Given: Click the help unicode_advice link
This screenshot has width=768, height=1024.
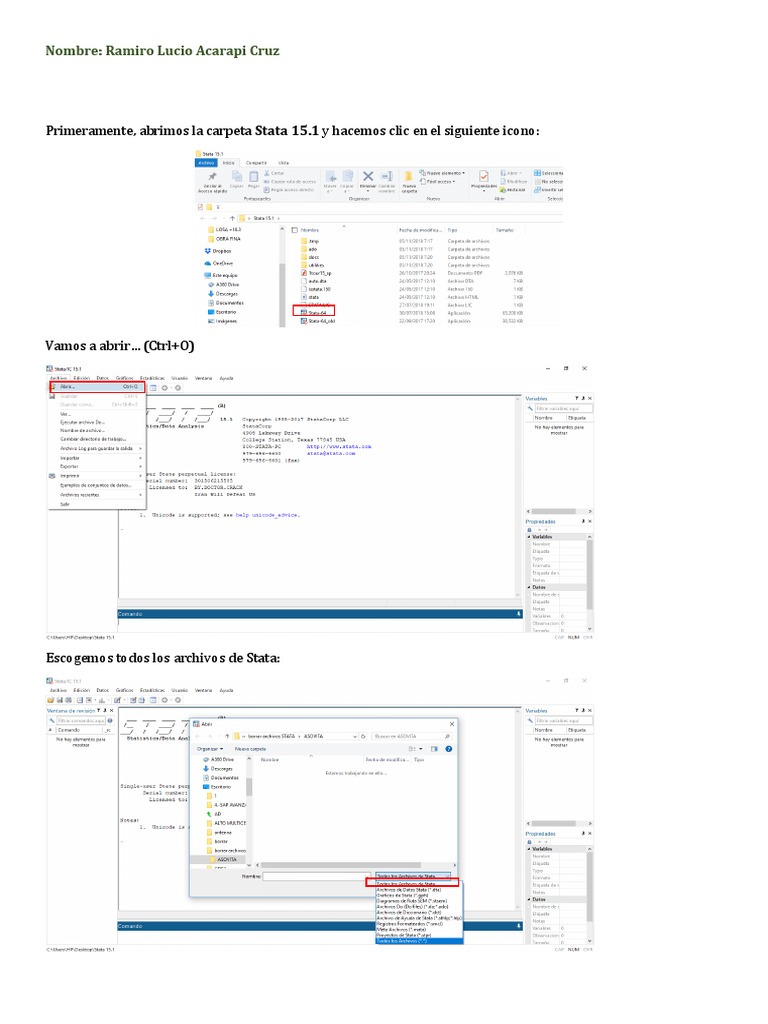Looking at the screenshot, I should 268,515.
